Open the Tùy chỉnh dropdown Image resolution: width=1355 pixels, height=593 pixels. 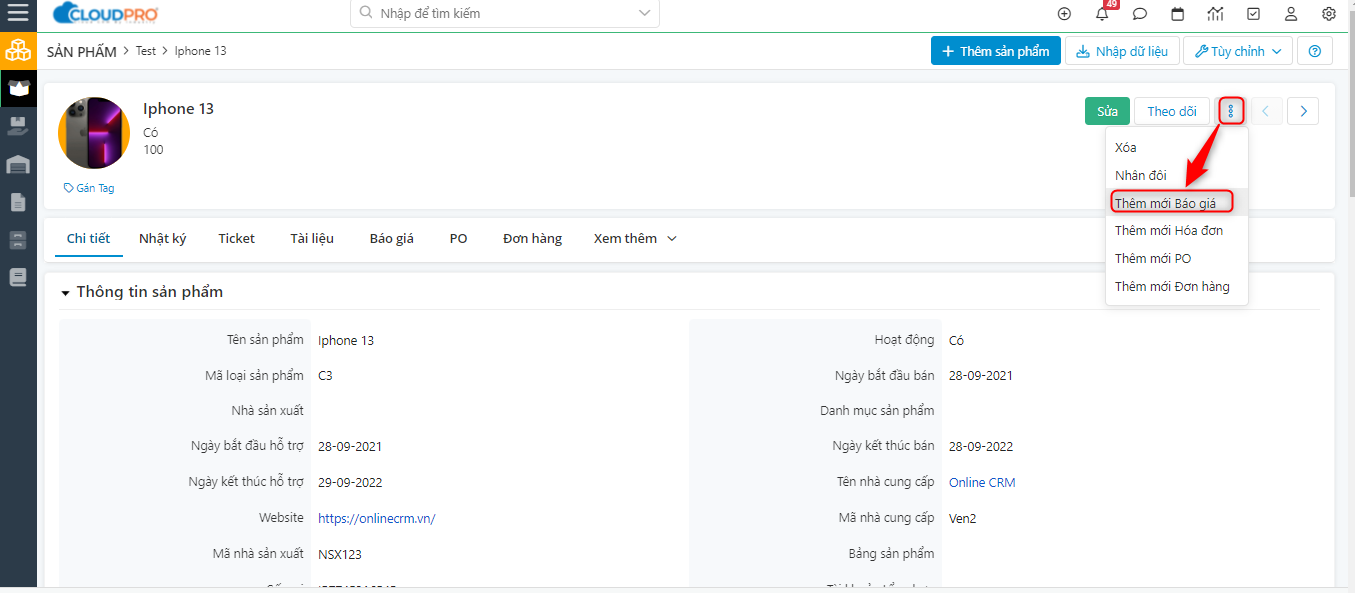click(x=1238, y=51)
